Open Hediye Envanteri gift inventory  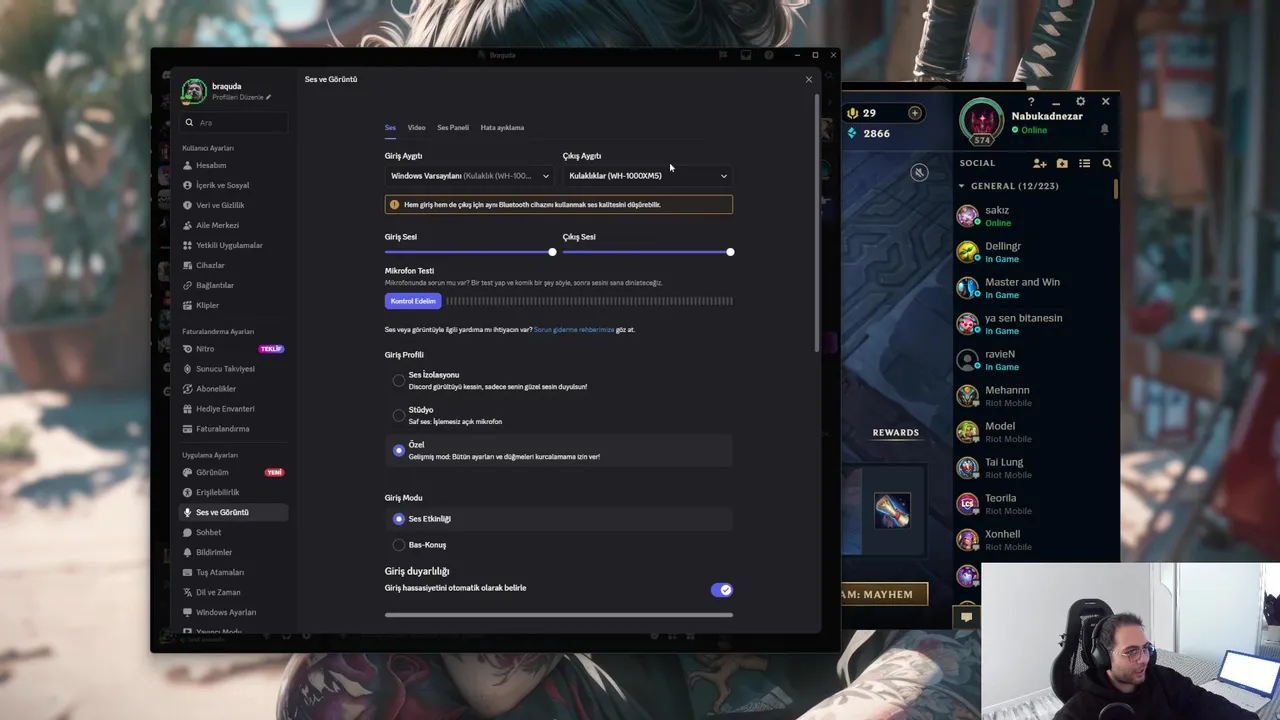click(x=233, y=409)
